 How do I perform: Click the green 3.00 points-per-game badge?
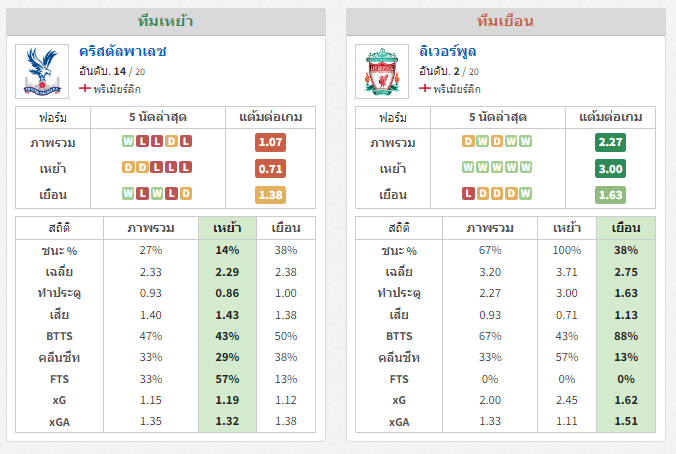pos(610,169)
